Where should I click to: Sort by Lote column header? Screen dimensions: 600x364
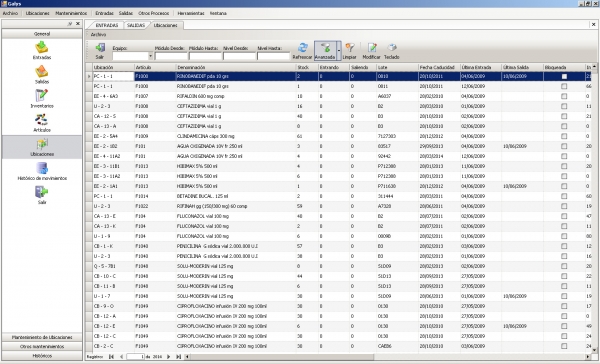pos(397,67)
